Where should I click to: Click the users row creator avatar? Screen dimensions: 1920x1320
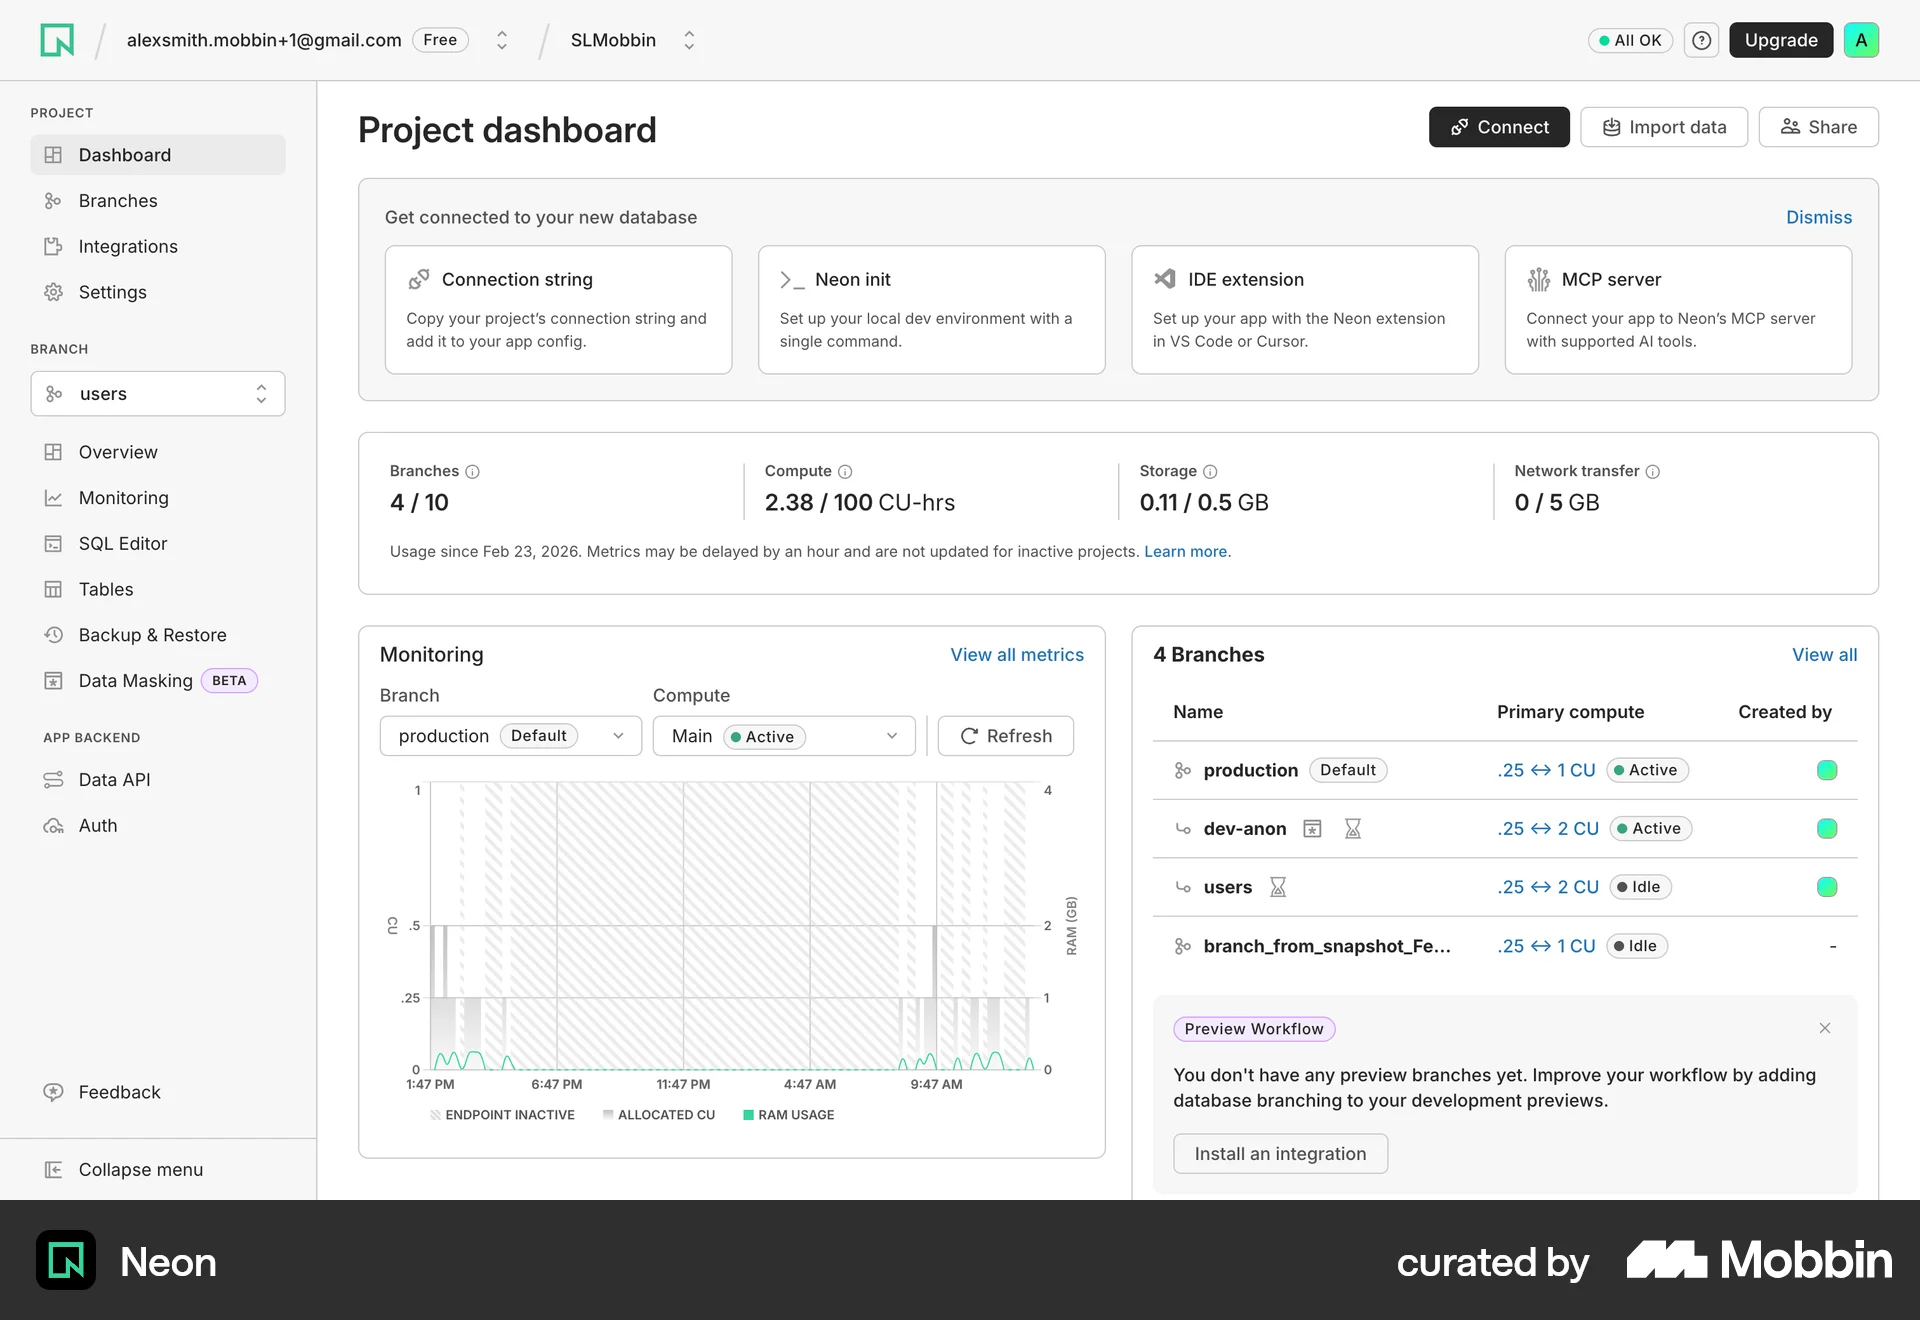point(1827,887)
